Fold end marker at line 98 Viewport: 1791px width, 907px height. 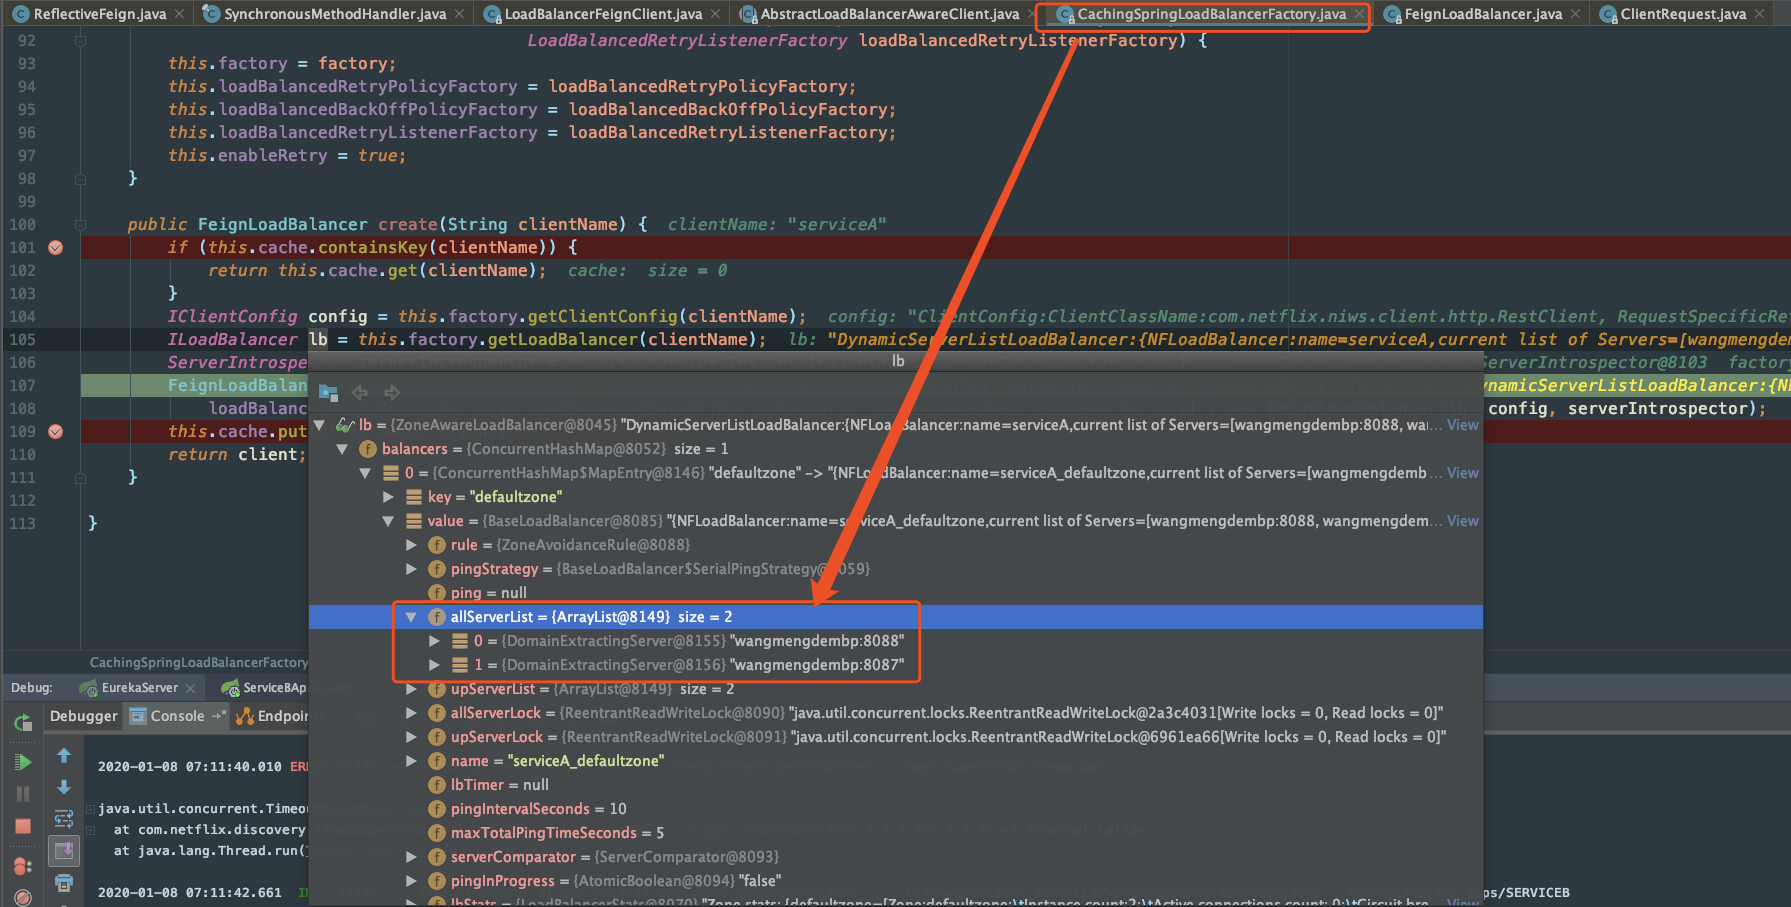(80, 179)
